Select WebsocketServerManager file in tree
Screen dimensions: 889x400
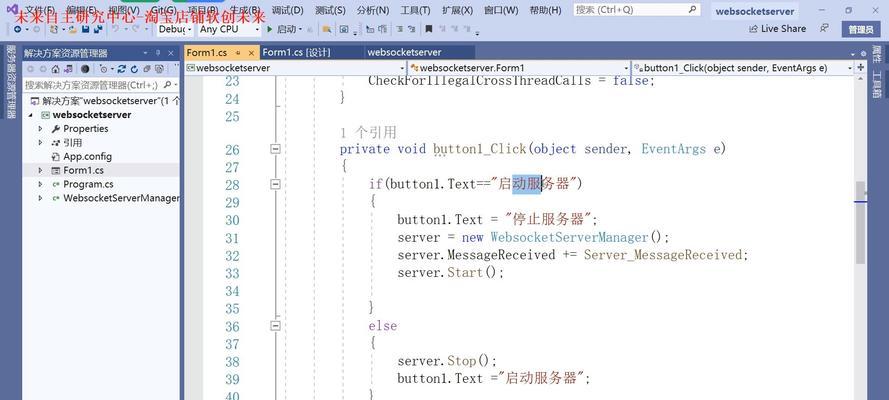(x=115, y=198)
